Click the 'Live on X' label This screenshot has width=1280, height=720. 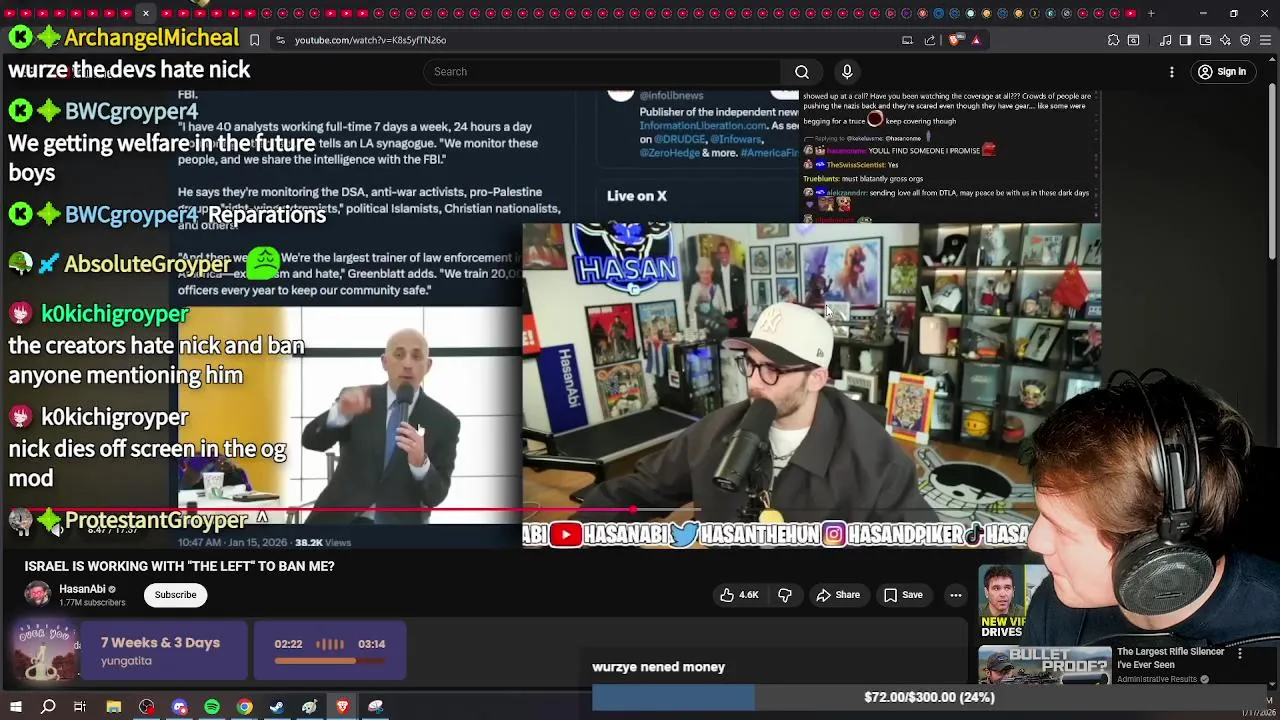tap(636, 196)
